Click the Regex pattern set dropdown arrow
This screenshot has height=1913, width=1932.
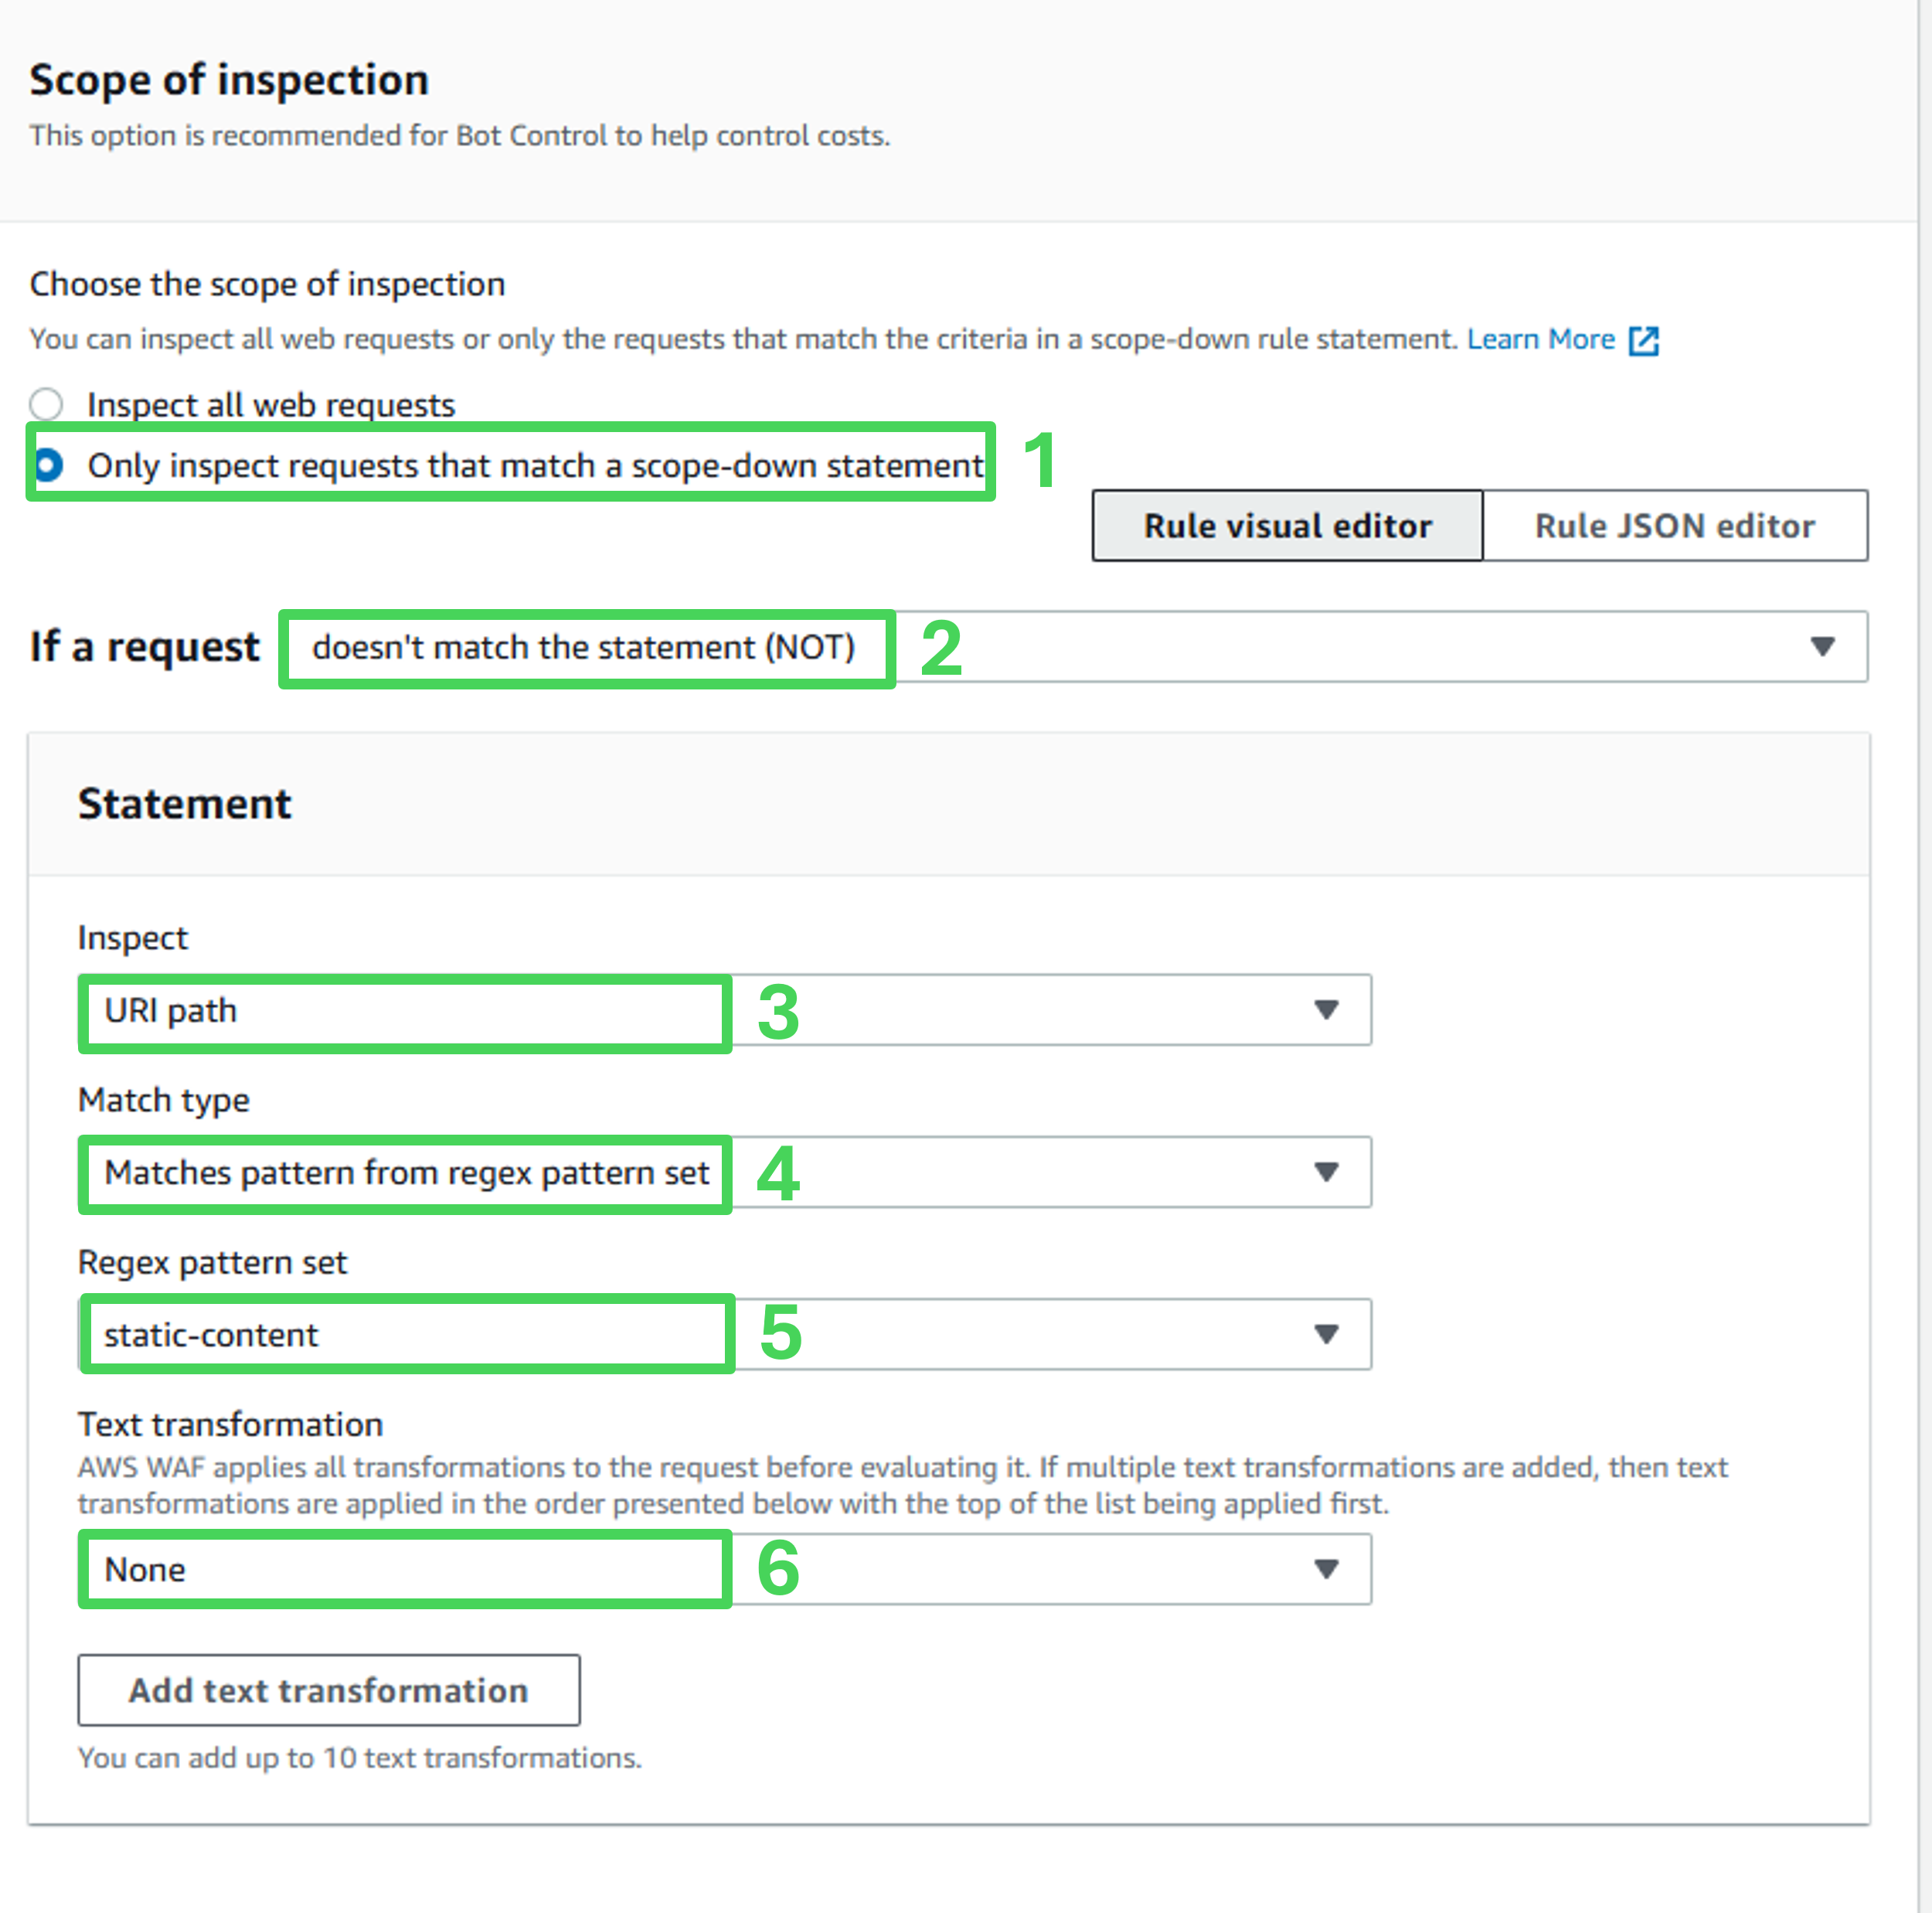[x=1326, y=1334]
